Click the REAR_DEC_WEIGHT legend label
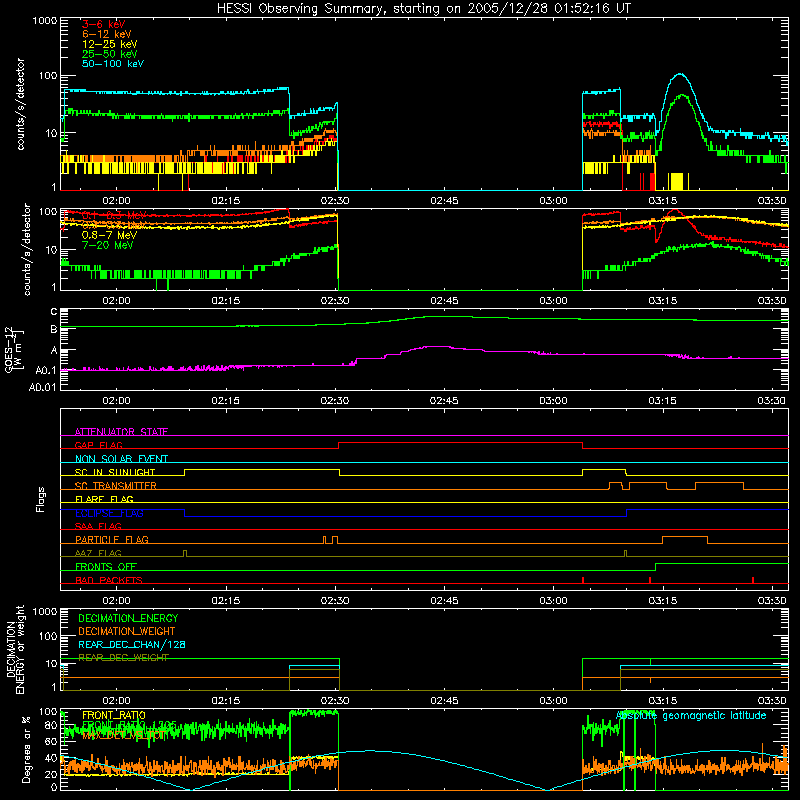The width and height of the screenshot is (800, 800). [123, 658]
